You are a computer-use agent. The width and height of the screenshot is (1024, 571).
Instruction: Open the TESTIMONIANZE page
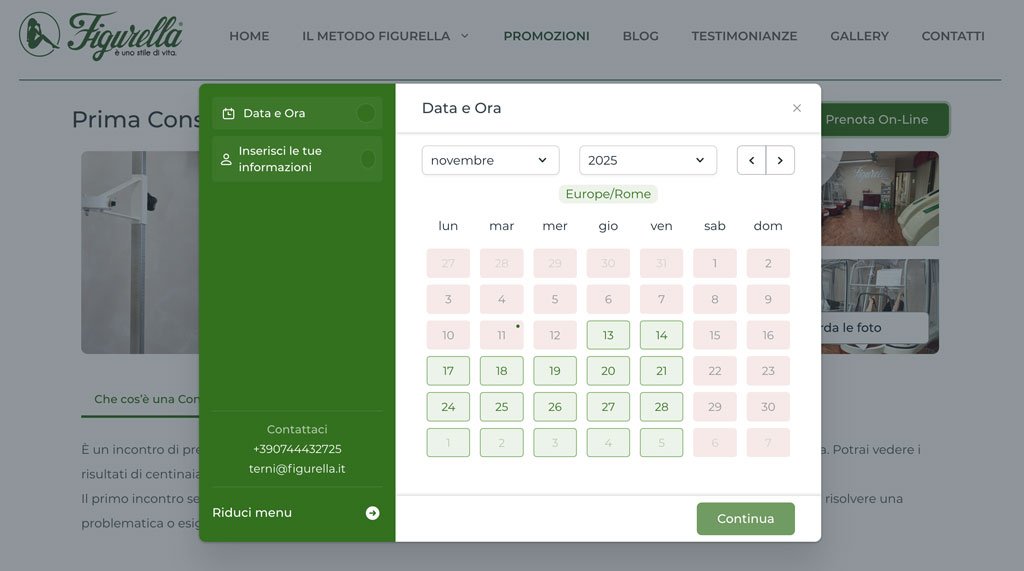(744, 36)
